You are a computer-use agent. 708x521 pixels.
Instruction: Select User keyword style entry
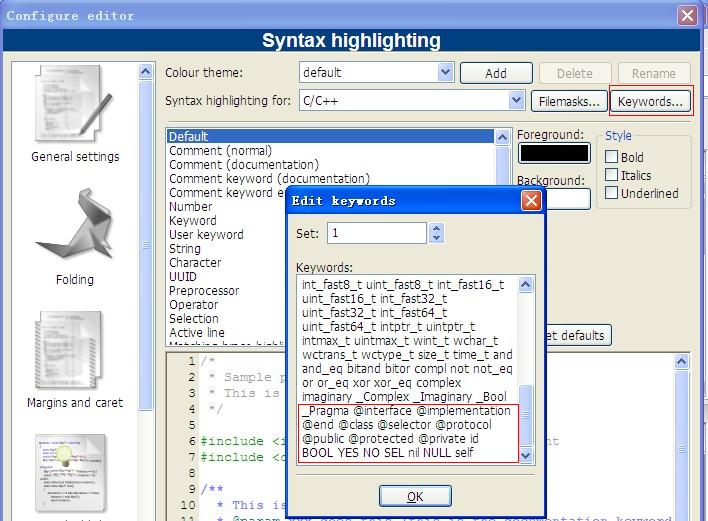click(x=206, y=234)
